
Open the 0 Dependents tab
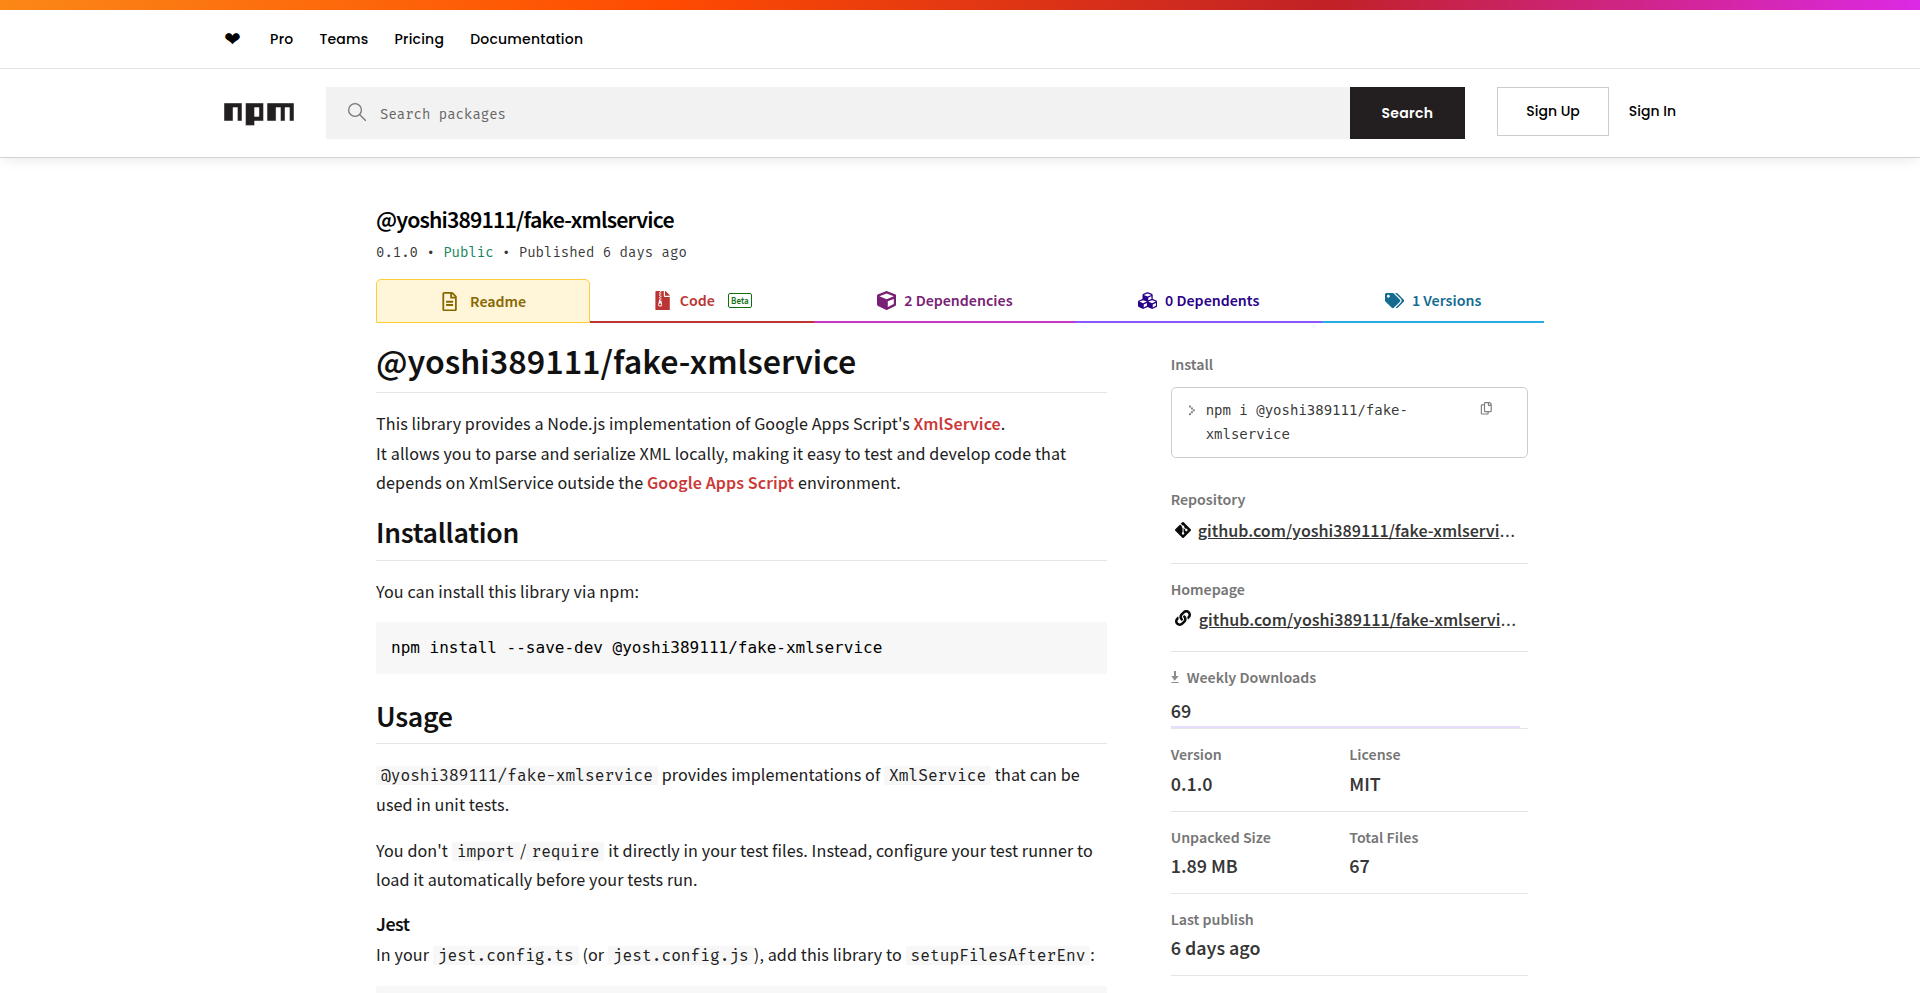click(1198, 301)
